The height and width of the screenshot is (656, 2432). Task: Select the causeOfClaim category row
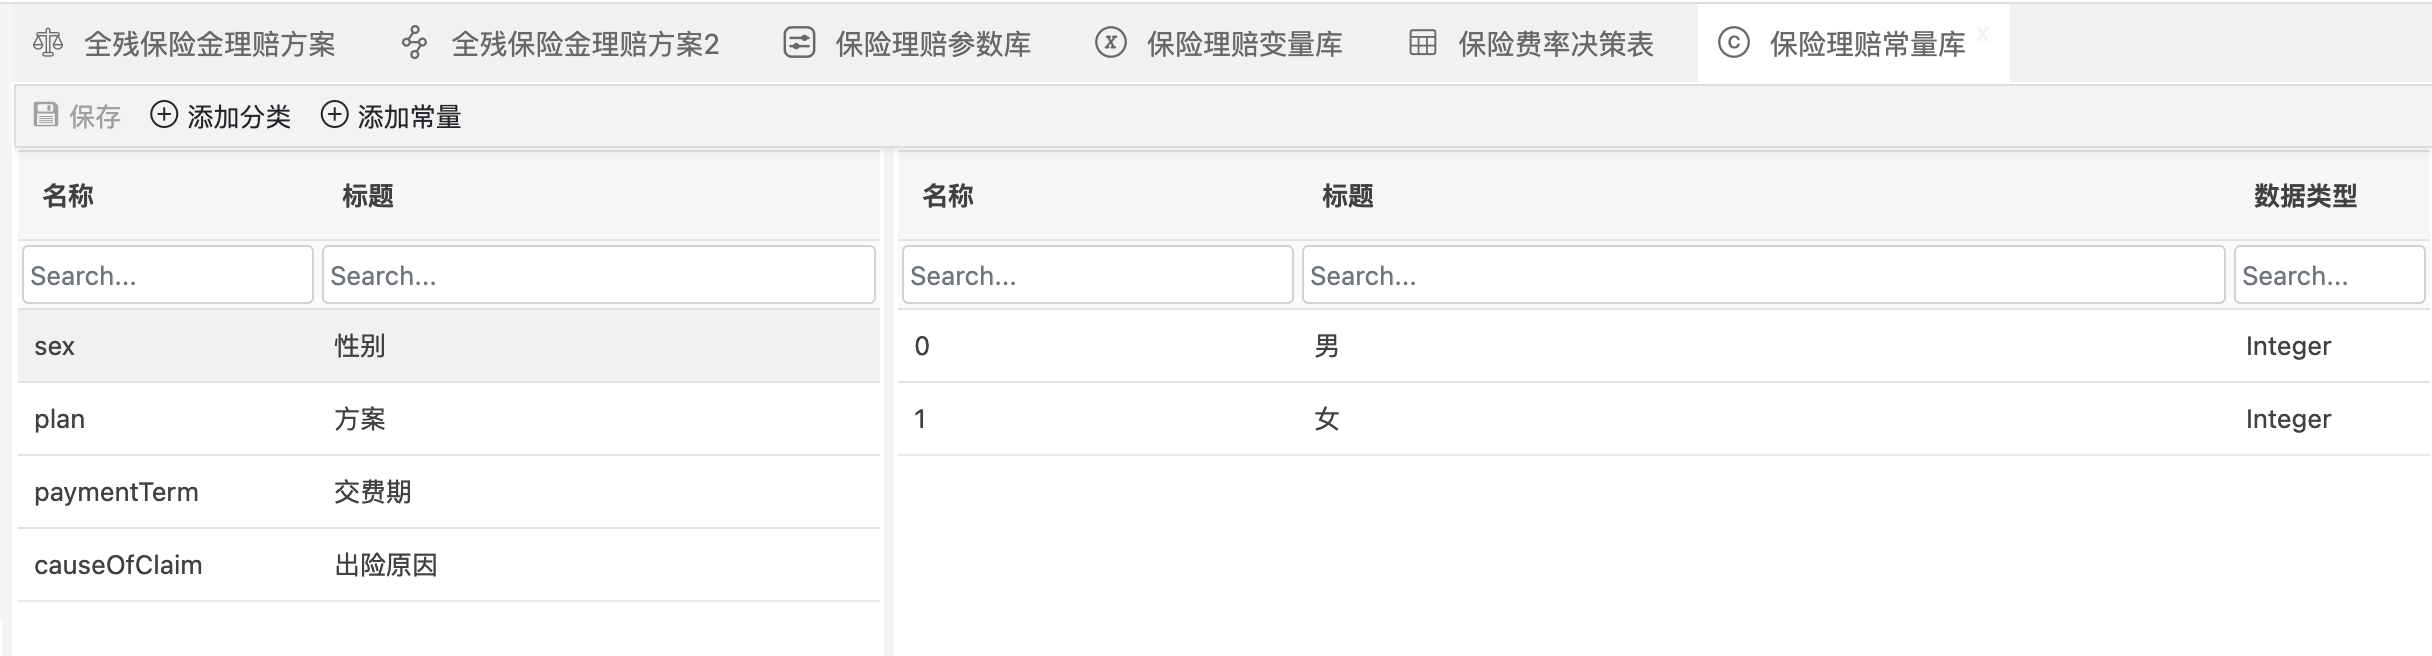point(448,565)
